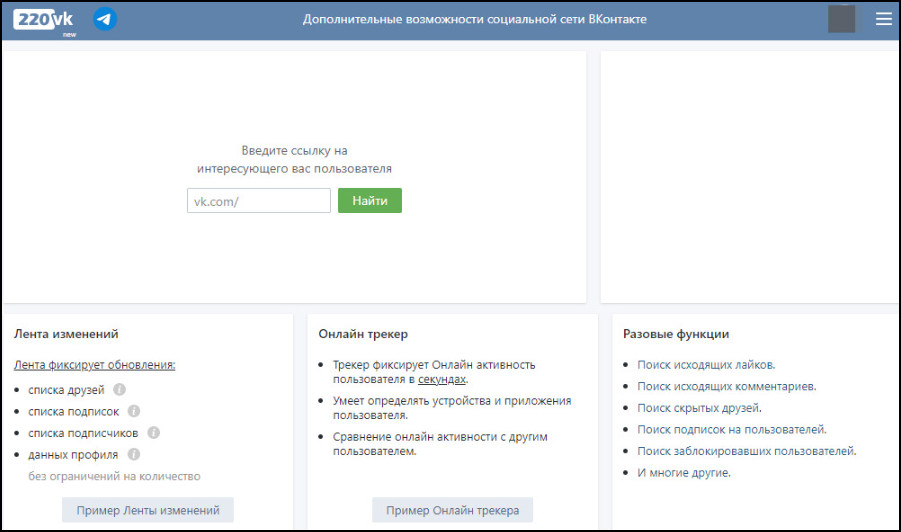This screenshot has height=532, width=901.
Task: Open Поиск скрытых друзей link
Action: [699, 408]
